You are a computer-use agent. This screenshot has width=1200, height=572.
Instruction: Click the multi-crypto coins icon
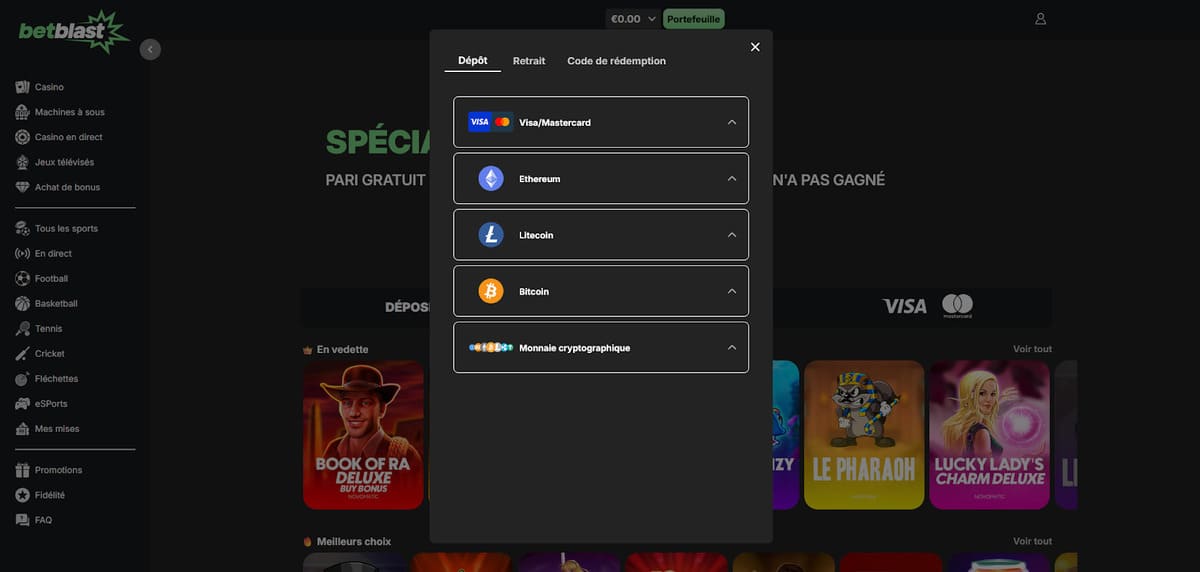(x=491, y=347)
